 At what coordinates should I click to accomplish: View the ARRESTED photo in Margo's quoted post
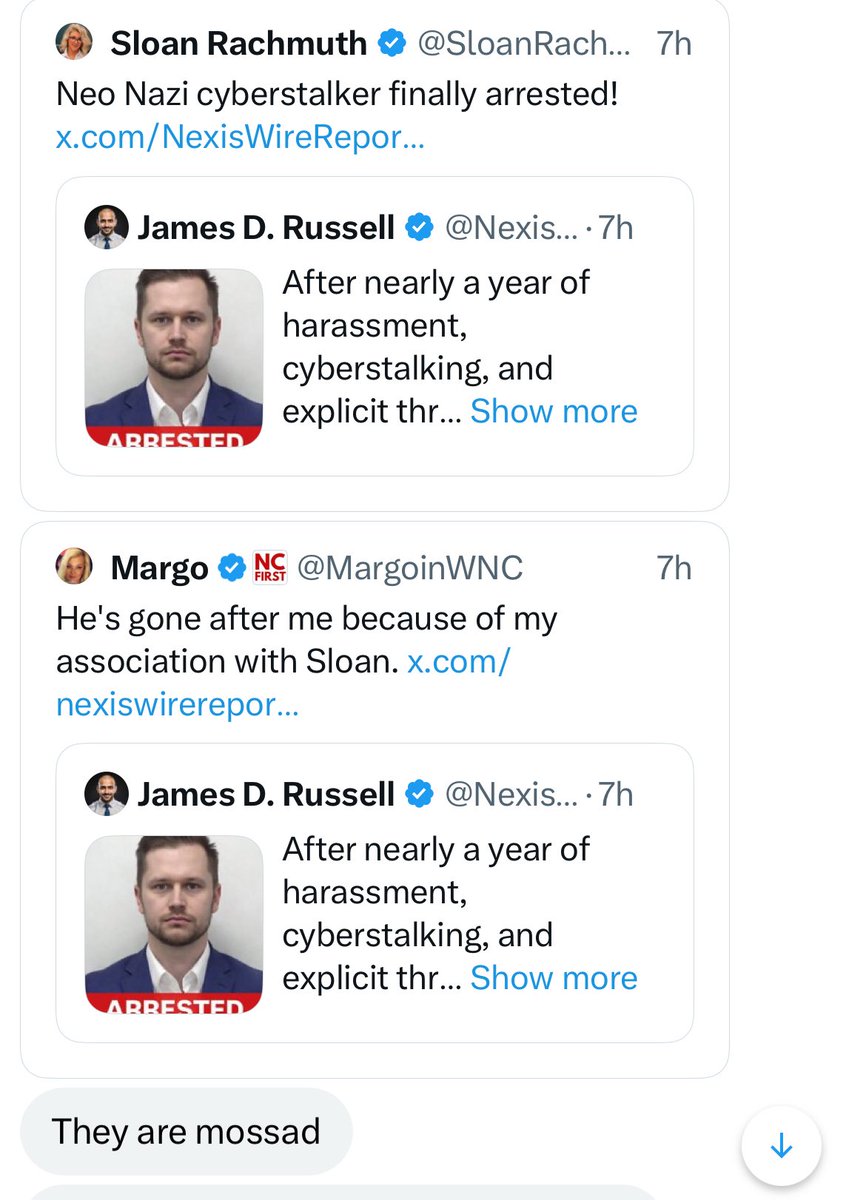click(174, 923)
